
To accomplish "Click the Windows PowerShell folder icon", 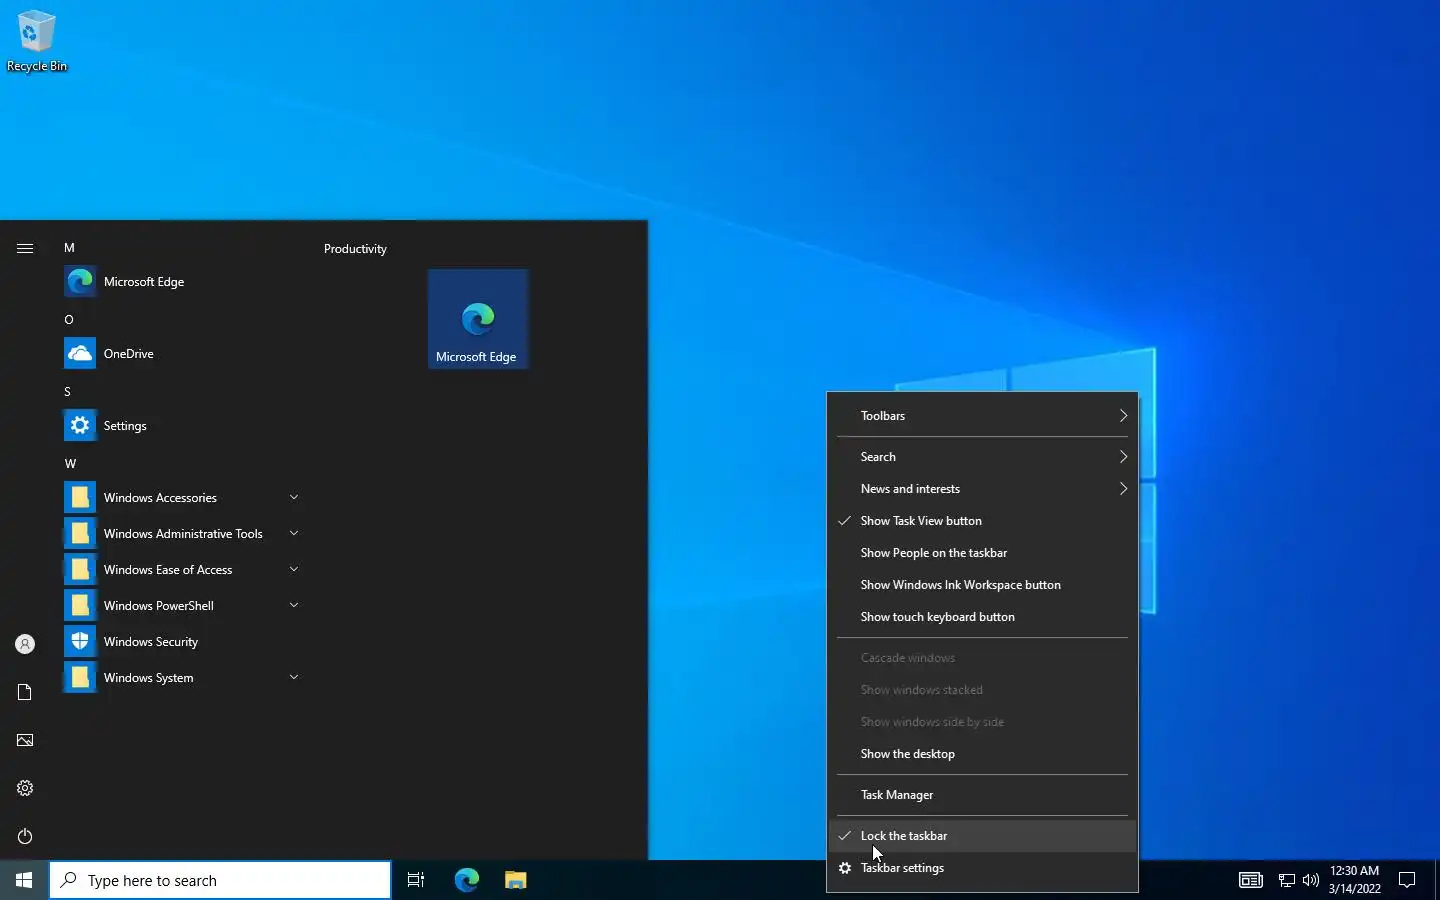I will click(80, 605).
